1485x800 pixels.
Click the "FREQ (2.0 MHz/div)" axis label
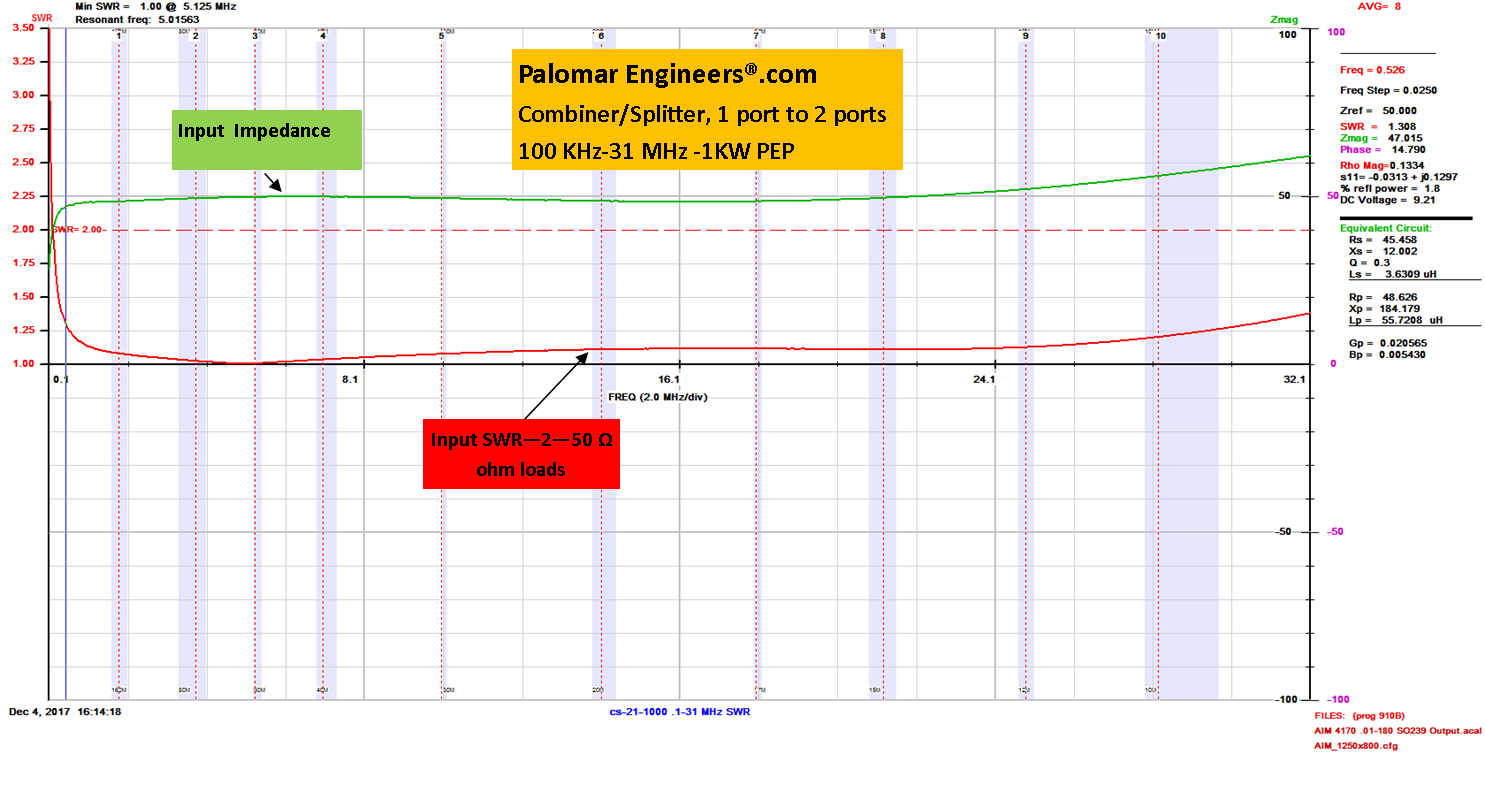point(658,397)
